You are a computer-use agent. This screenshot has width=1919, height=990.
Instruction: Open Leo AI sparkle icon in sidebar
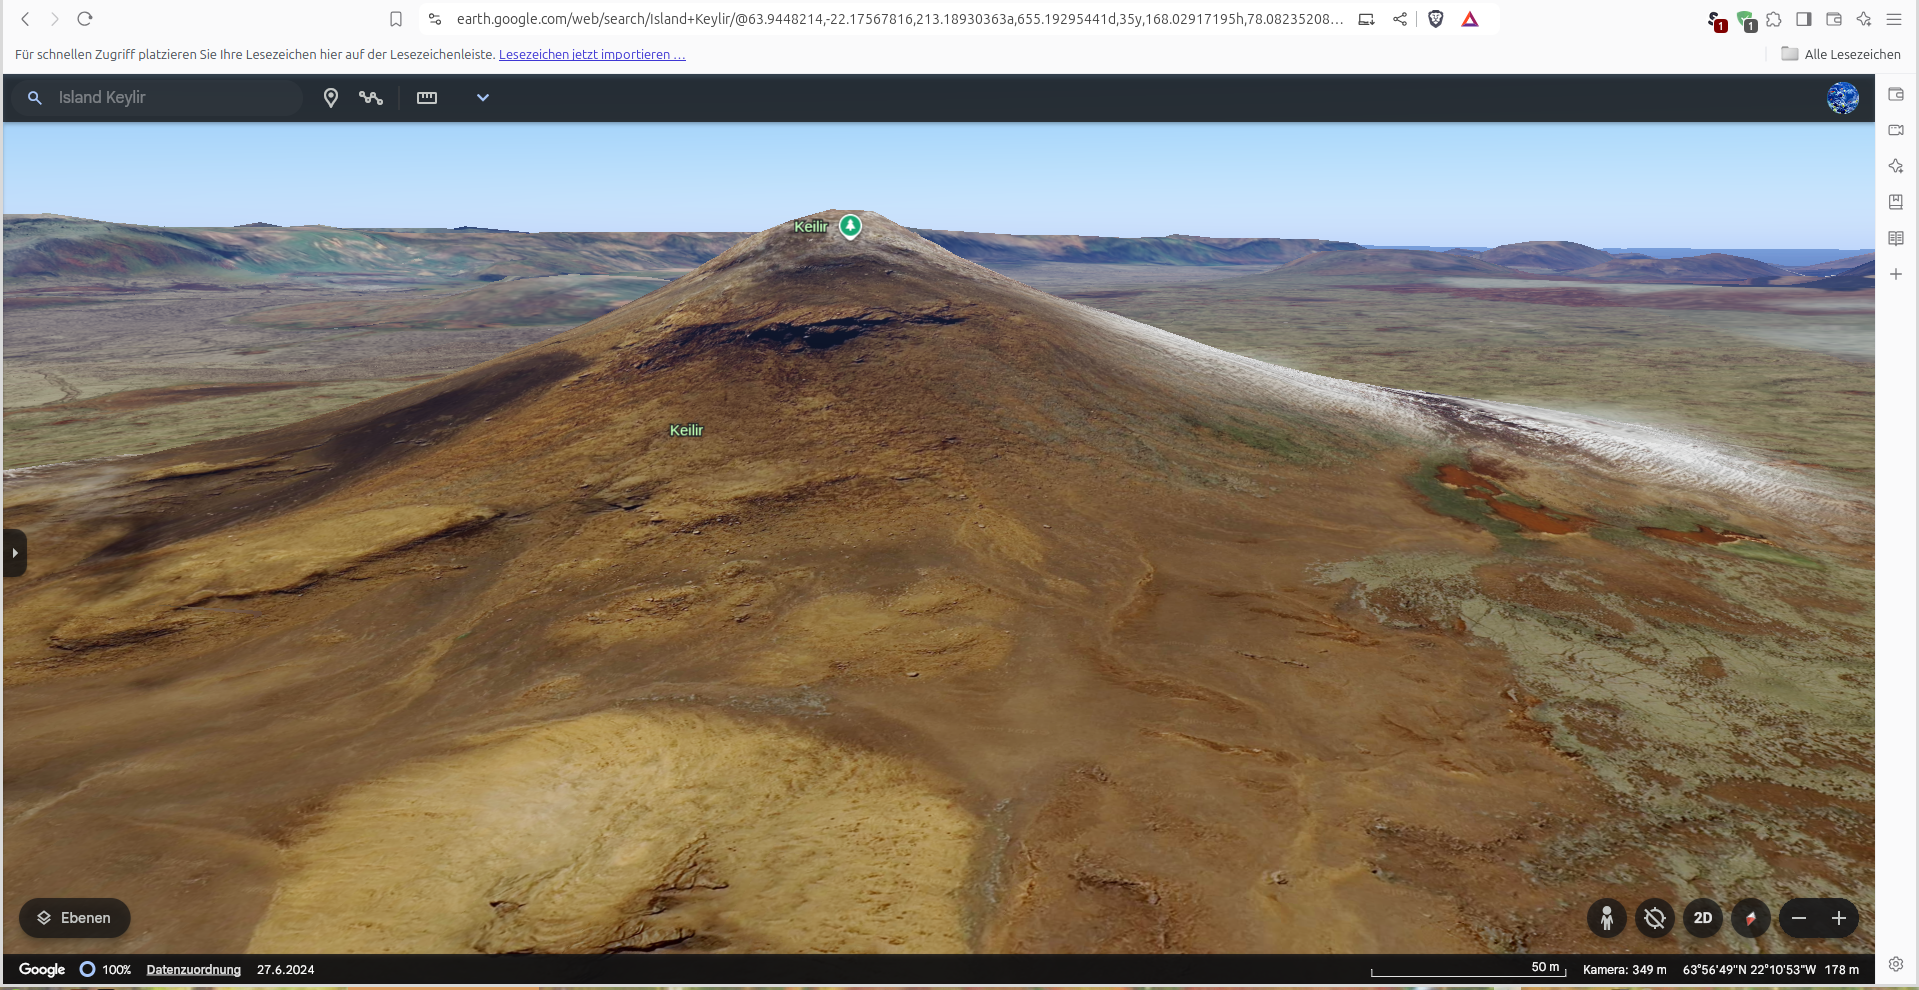[1896, 166]
